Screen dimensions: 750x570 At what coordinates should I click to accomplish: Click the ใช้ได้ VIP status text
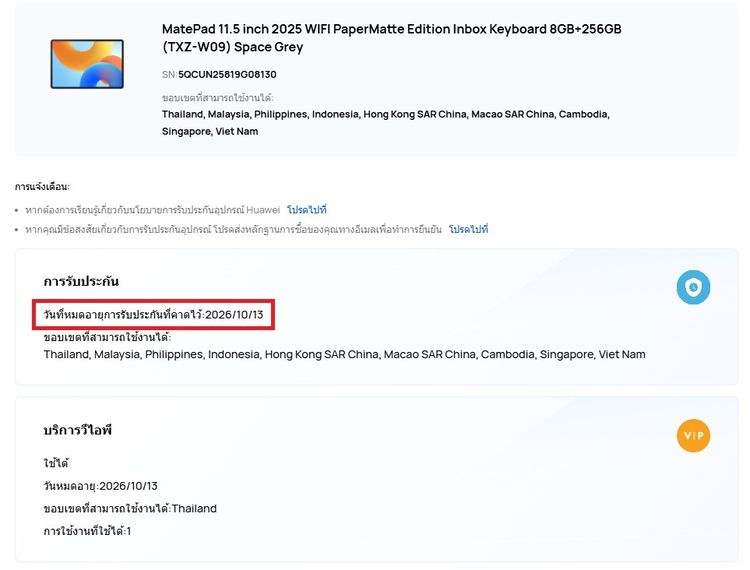click(x=55, y=463)
